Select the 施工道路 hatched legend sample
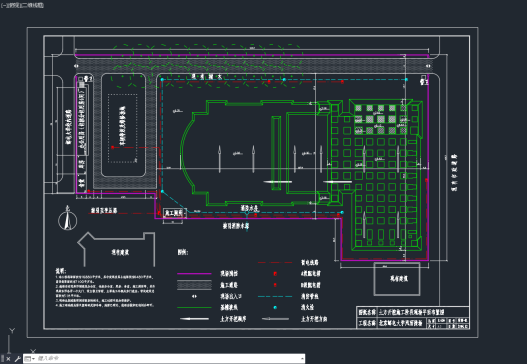The height and width of the screenshot is (364, 527). pos(194,285)
